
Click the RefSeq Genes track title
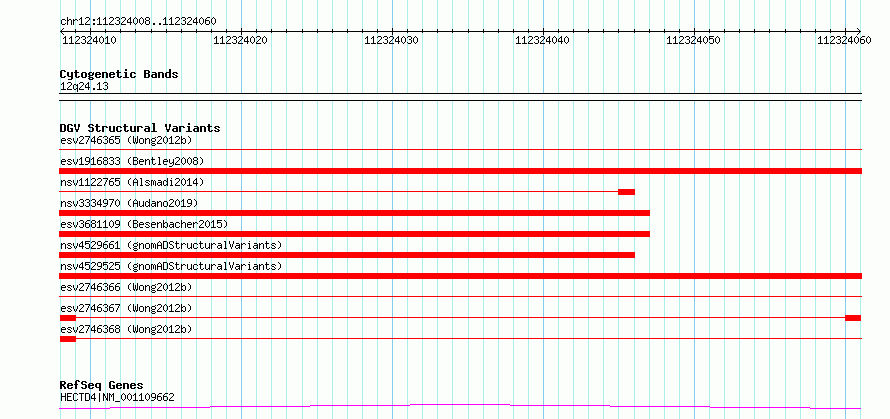pyautogui.click(x=102, y=386)
